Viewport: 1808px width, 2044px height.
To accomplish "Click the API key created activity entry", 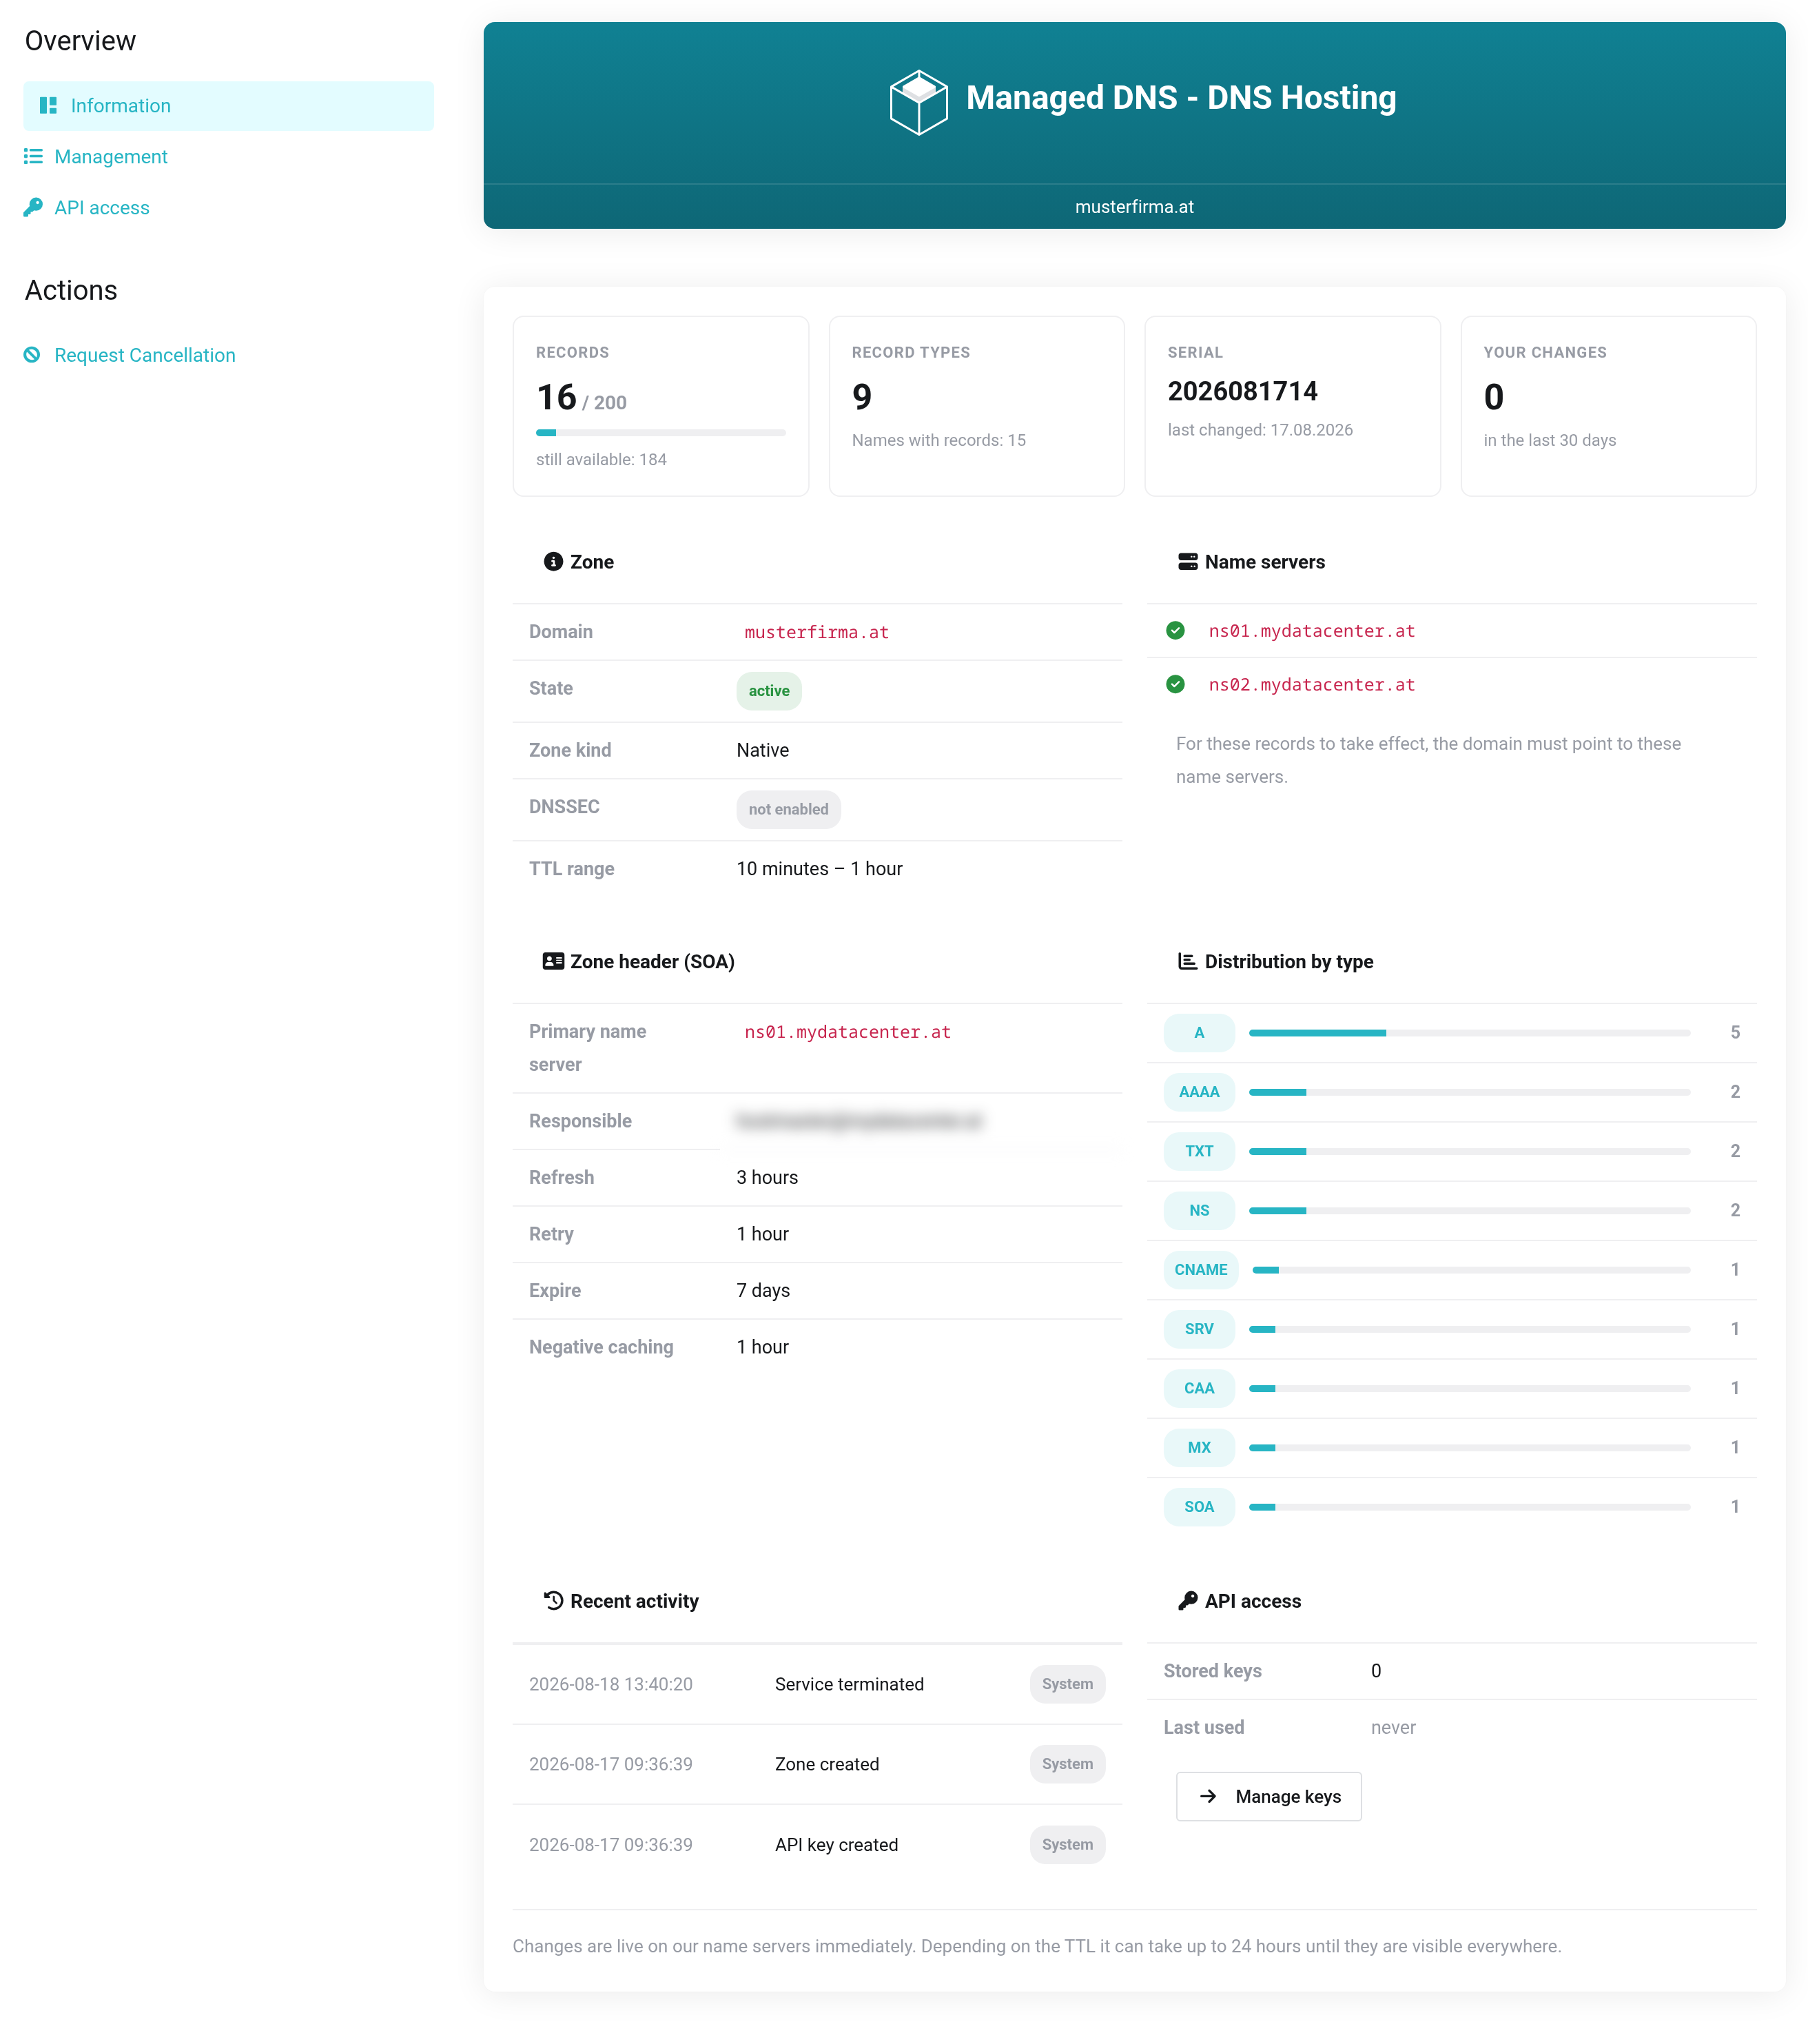I will [x=817, y=1845].
